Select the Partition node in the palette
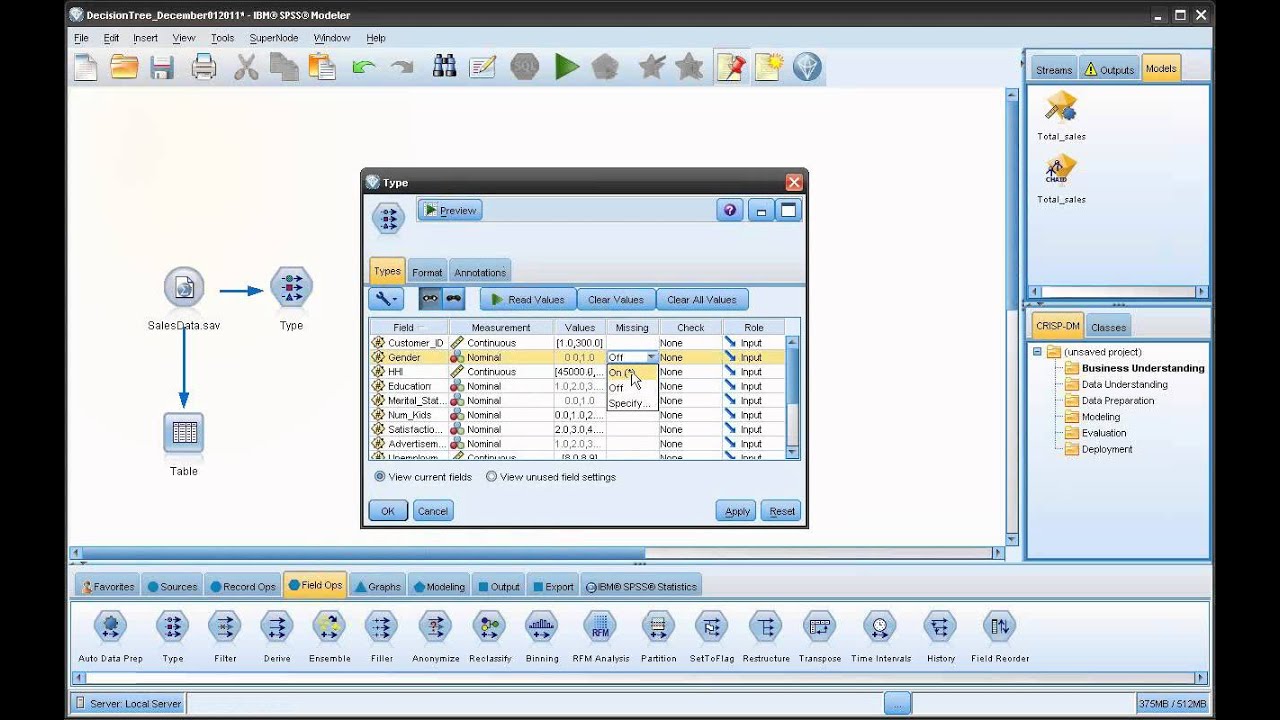The width and height of the screenshot is (1280, 720). (657, 627)
